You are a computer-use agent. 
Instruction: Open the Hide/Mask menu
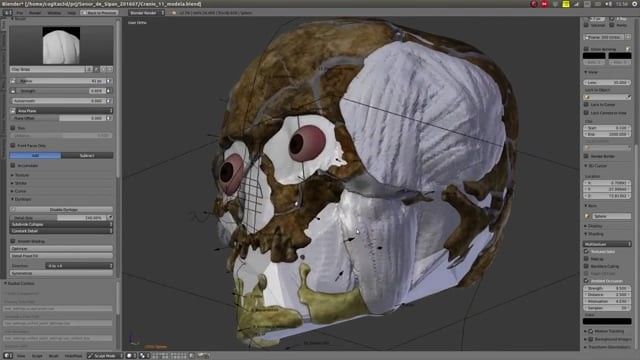coord(73,356)
